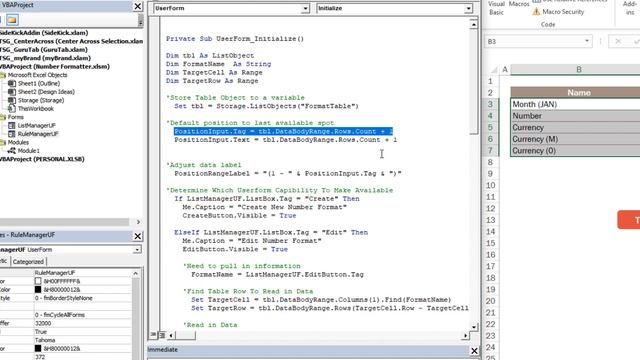Image resolution: width=640 pixels, height=360 pixels.
Task: Open the Storage (Storage) sheet object
Action: click(x=40, y=100)
